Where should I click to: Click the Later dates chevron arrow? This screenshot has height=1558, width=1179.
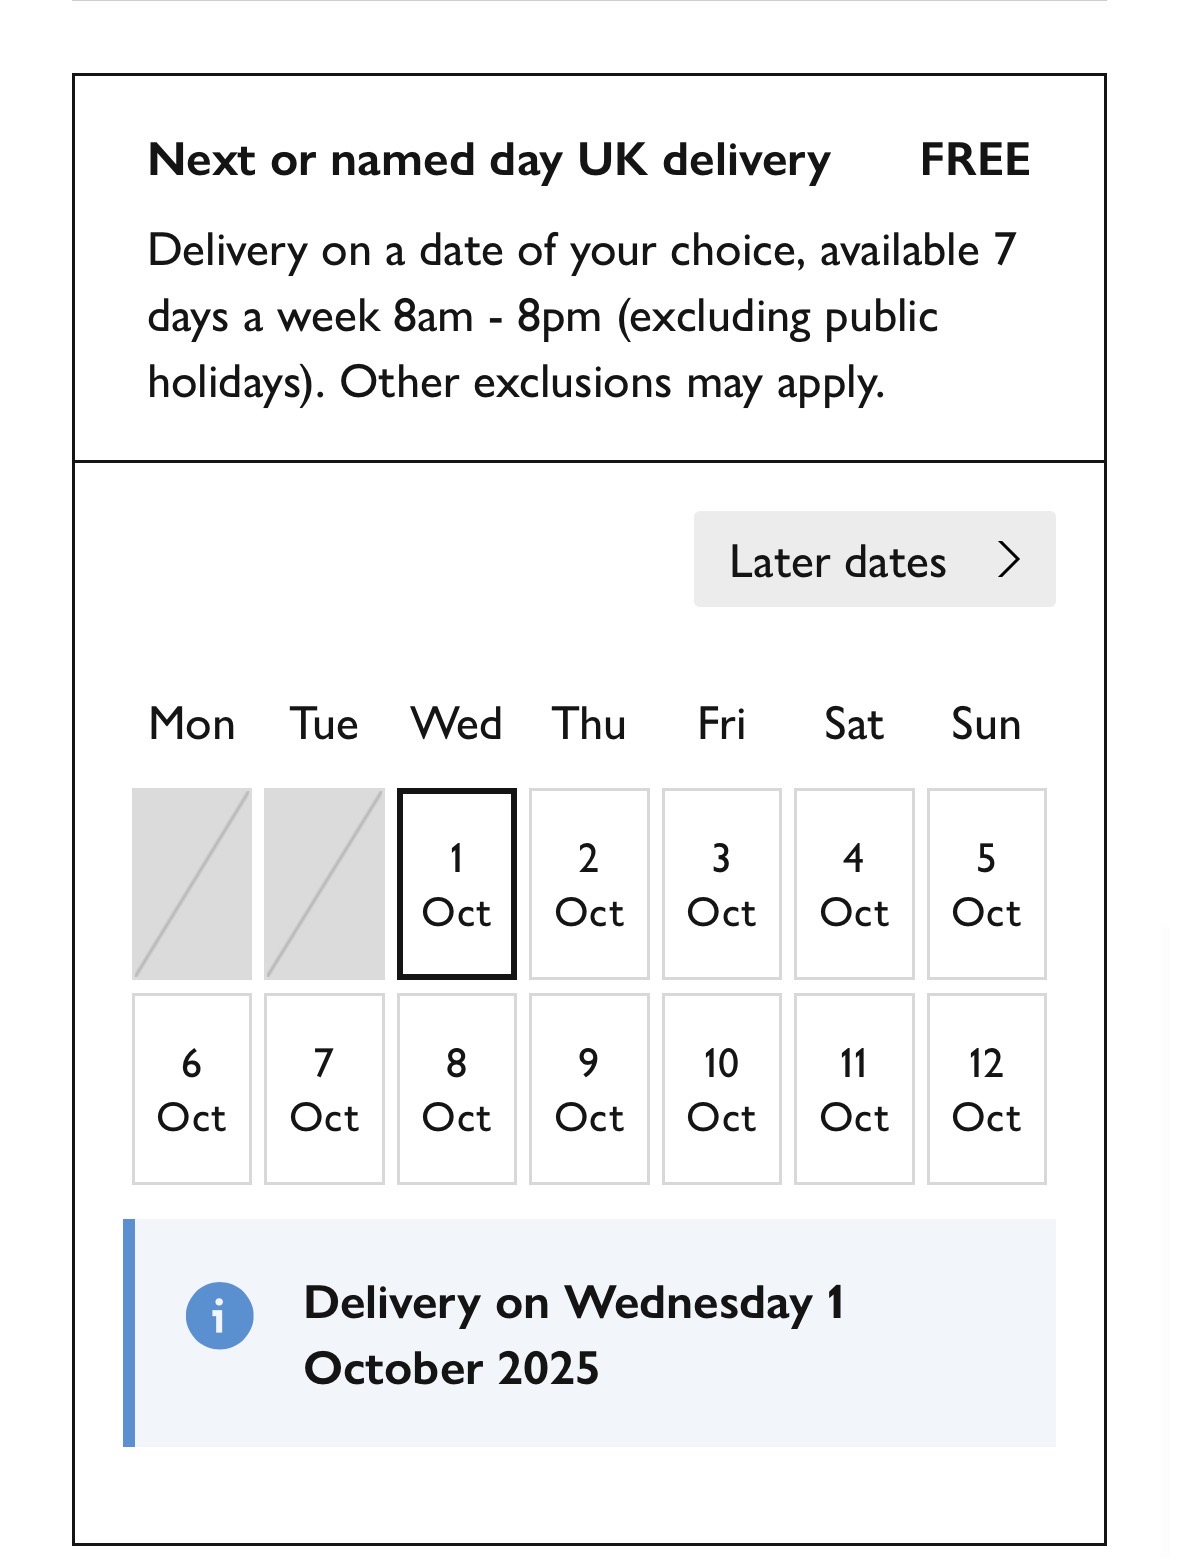click(x=1009, y=560)
